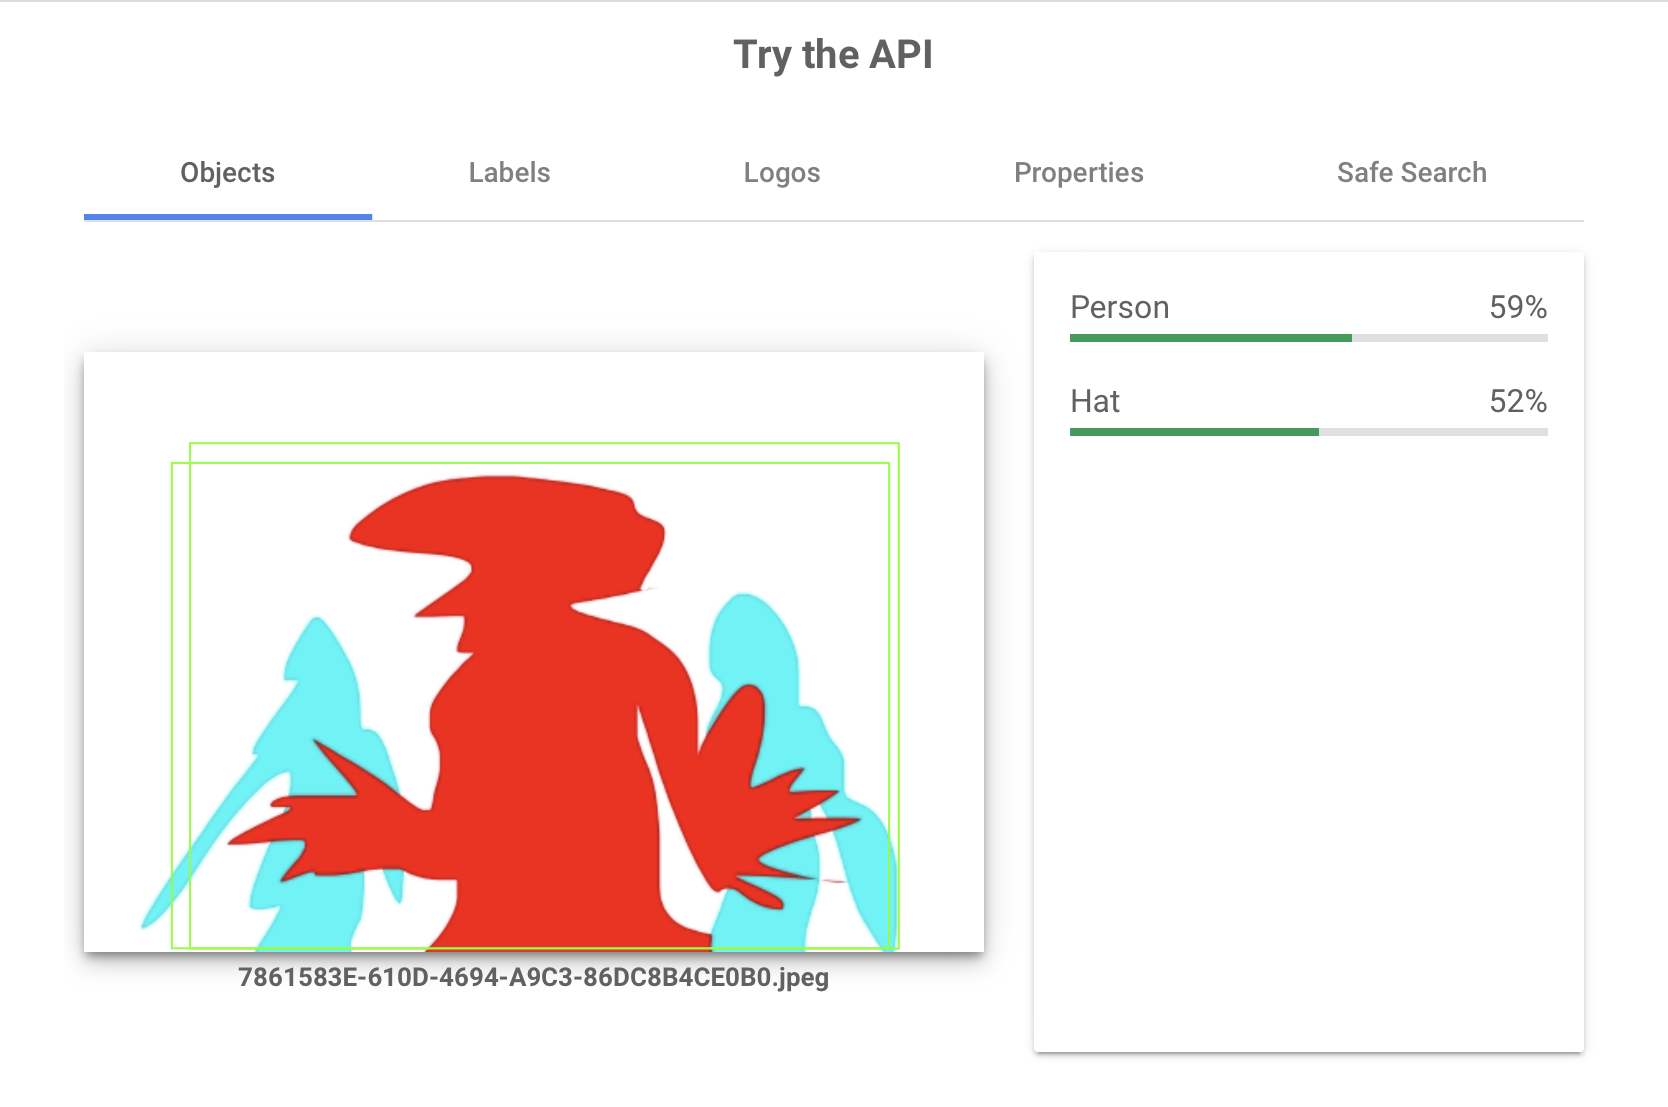Select the red silhouette analyzed image
Screen dimensions: 1668x1107
pos(534,652)
